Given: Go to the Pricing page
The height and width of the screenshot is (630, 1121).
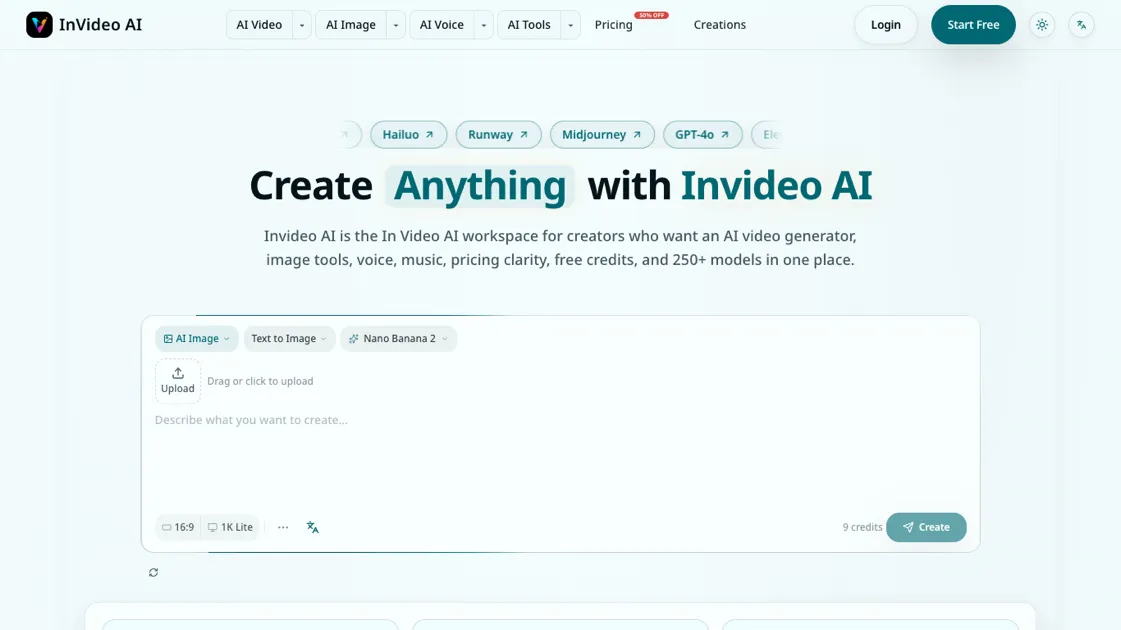Looking at the screenshot, I should 613,25.
